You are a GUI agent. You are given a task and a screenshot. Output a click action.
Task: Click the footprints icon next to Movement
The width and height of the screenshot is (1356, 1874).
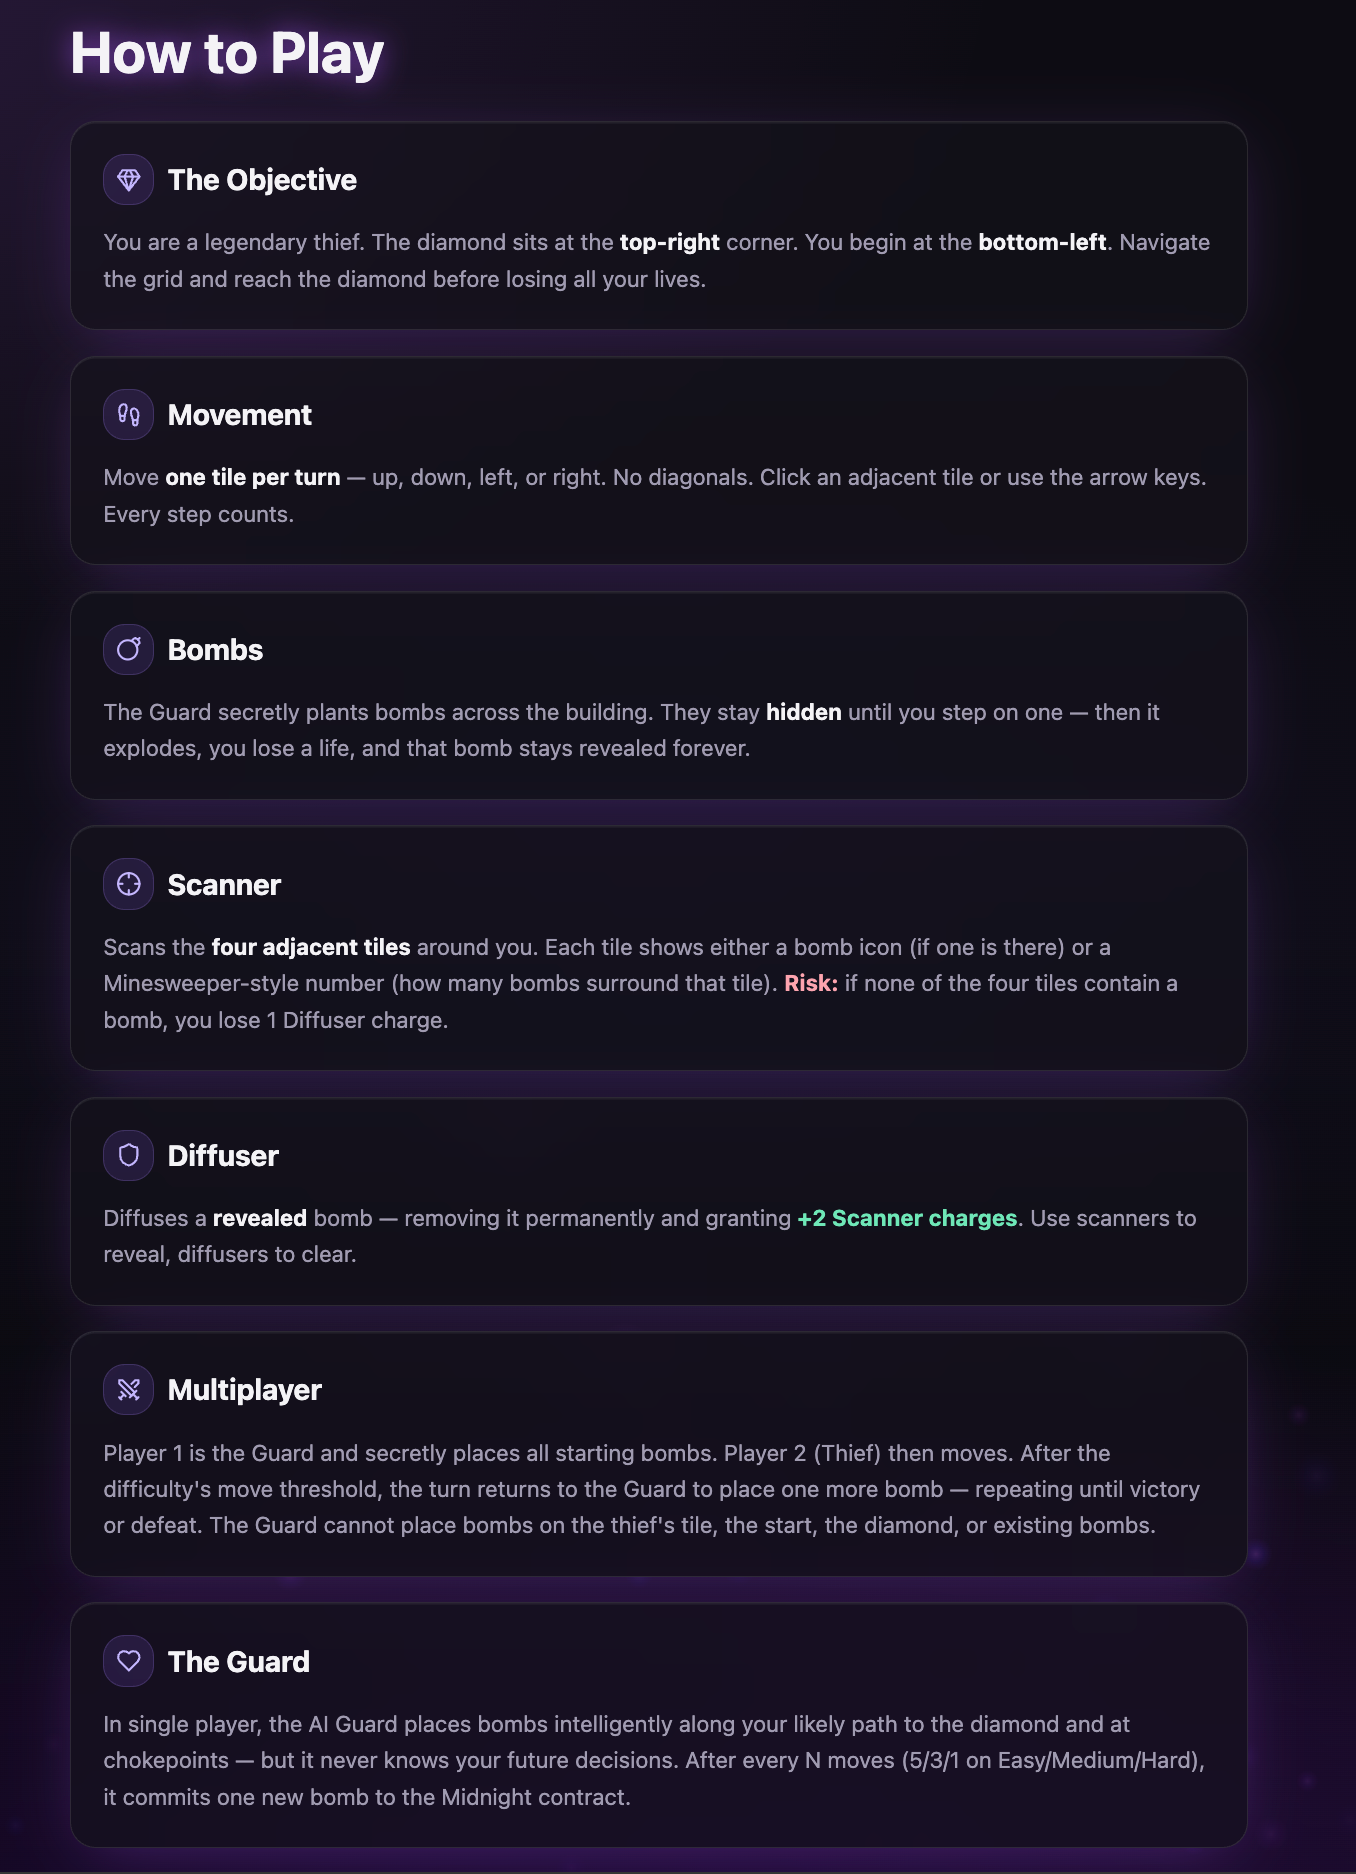click(x=128, y=415)
